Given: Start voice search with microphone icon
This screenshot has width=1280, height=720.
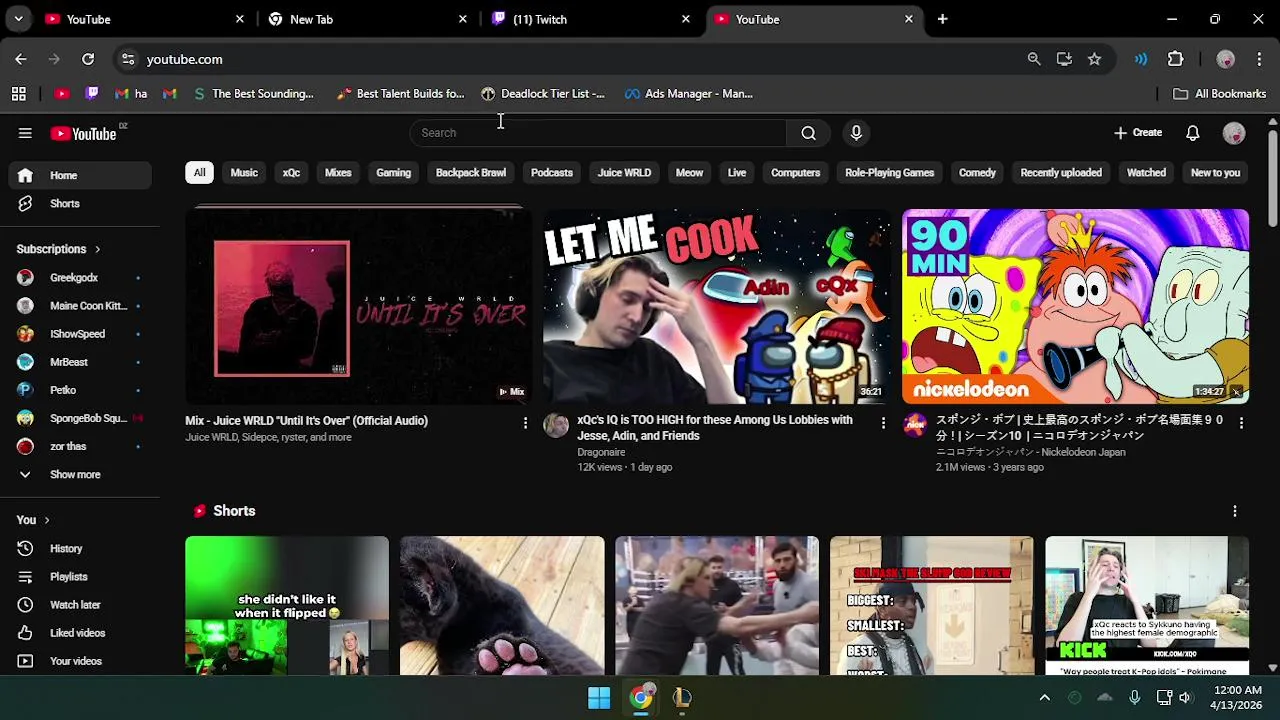Looking at the screenshot, I should click(856, 133).
